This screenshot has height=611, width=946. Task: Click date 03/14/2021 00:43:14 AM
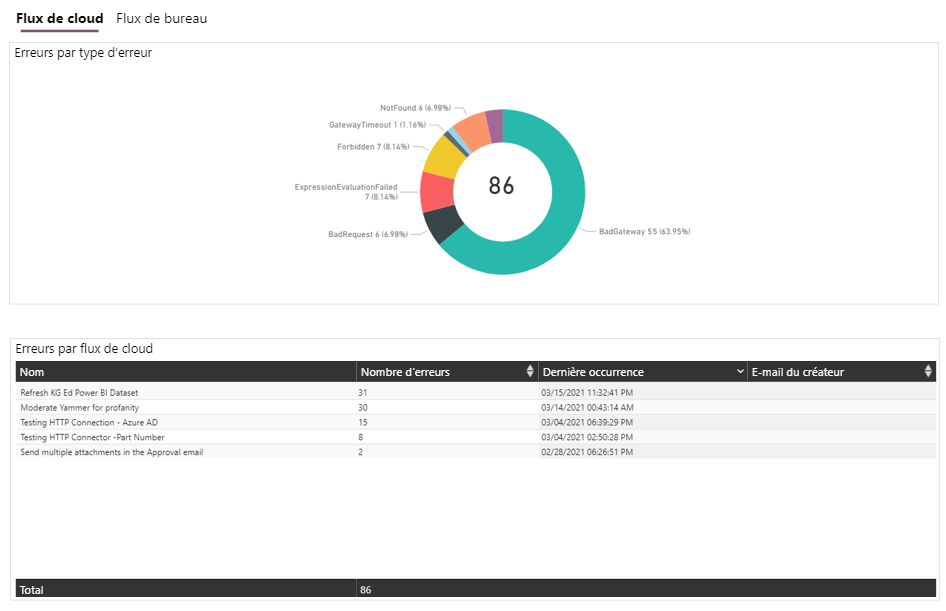pyautogui.click(x=587, y=408)
